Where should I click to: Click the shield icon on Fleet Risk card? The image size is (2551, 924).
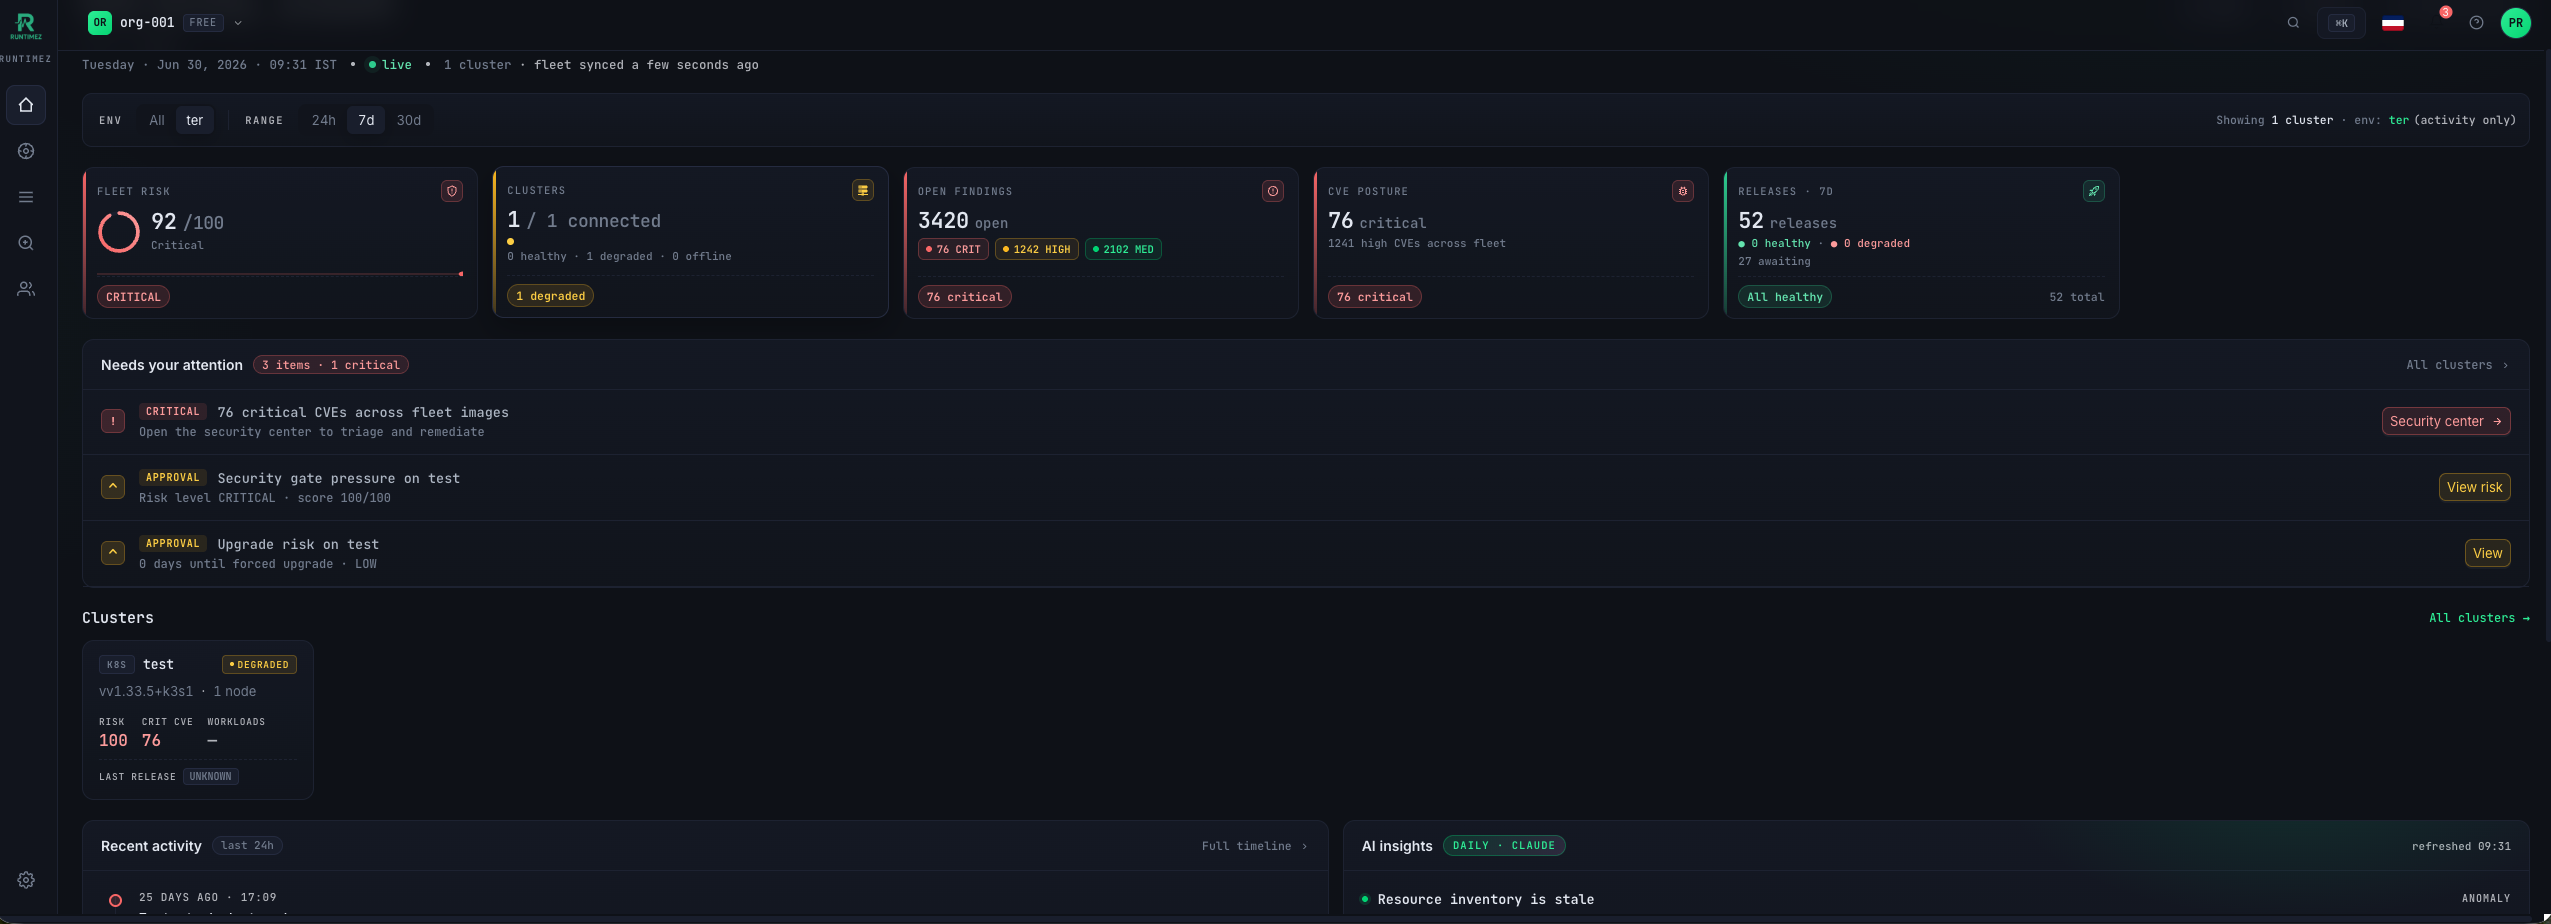452,191
